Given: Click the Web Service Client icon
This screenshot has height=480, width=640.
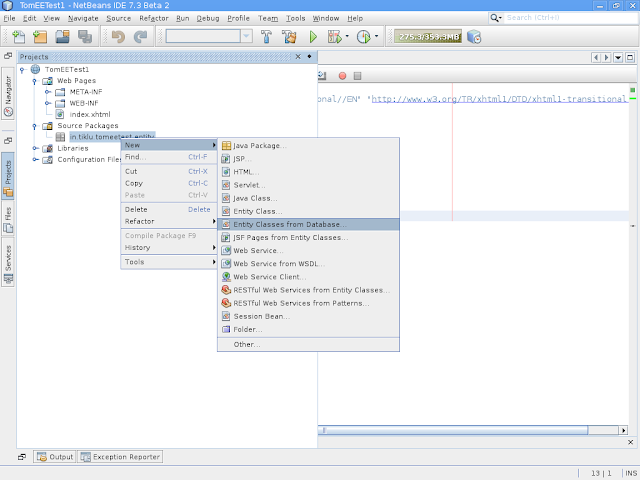Looking at the screenshot, I should click(226, 277).
